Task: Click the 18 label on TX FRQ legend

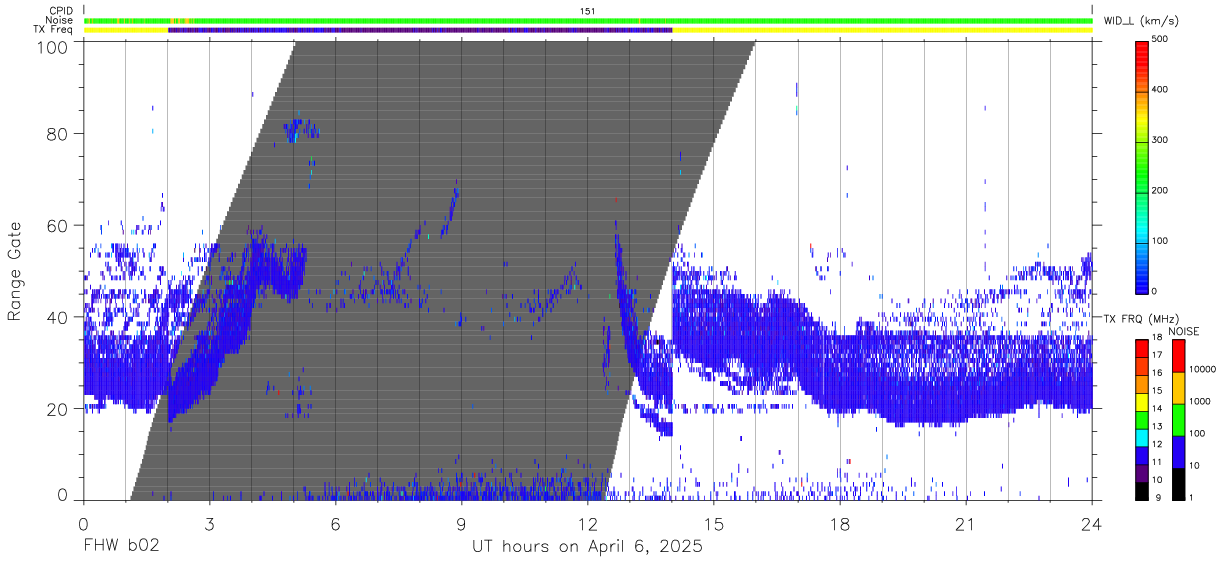Action: (1157, 338)
